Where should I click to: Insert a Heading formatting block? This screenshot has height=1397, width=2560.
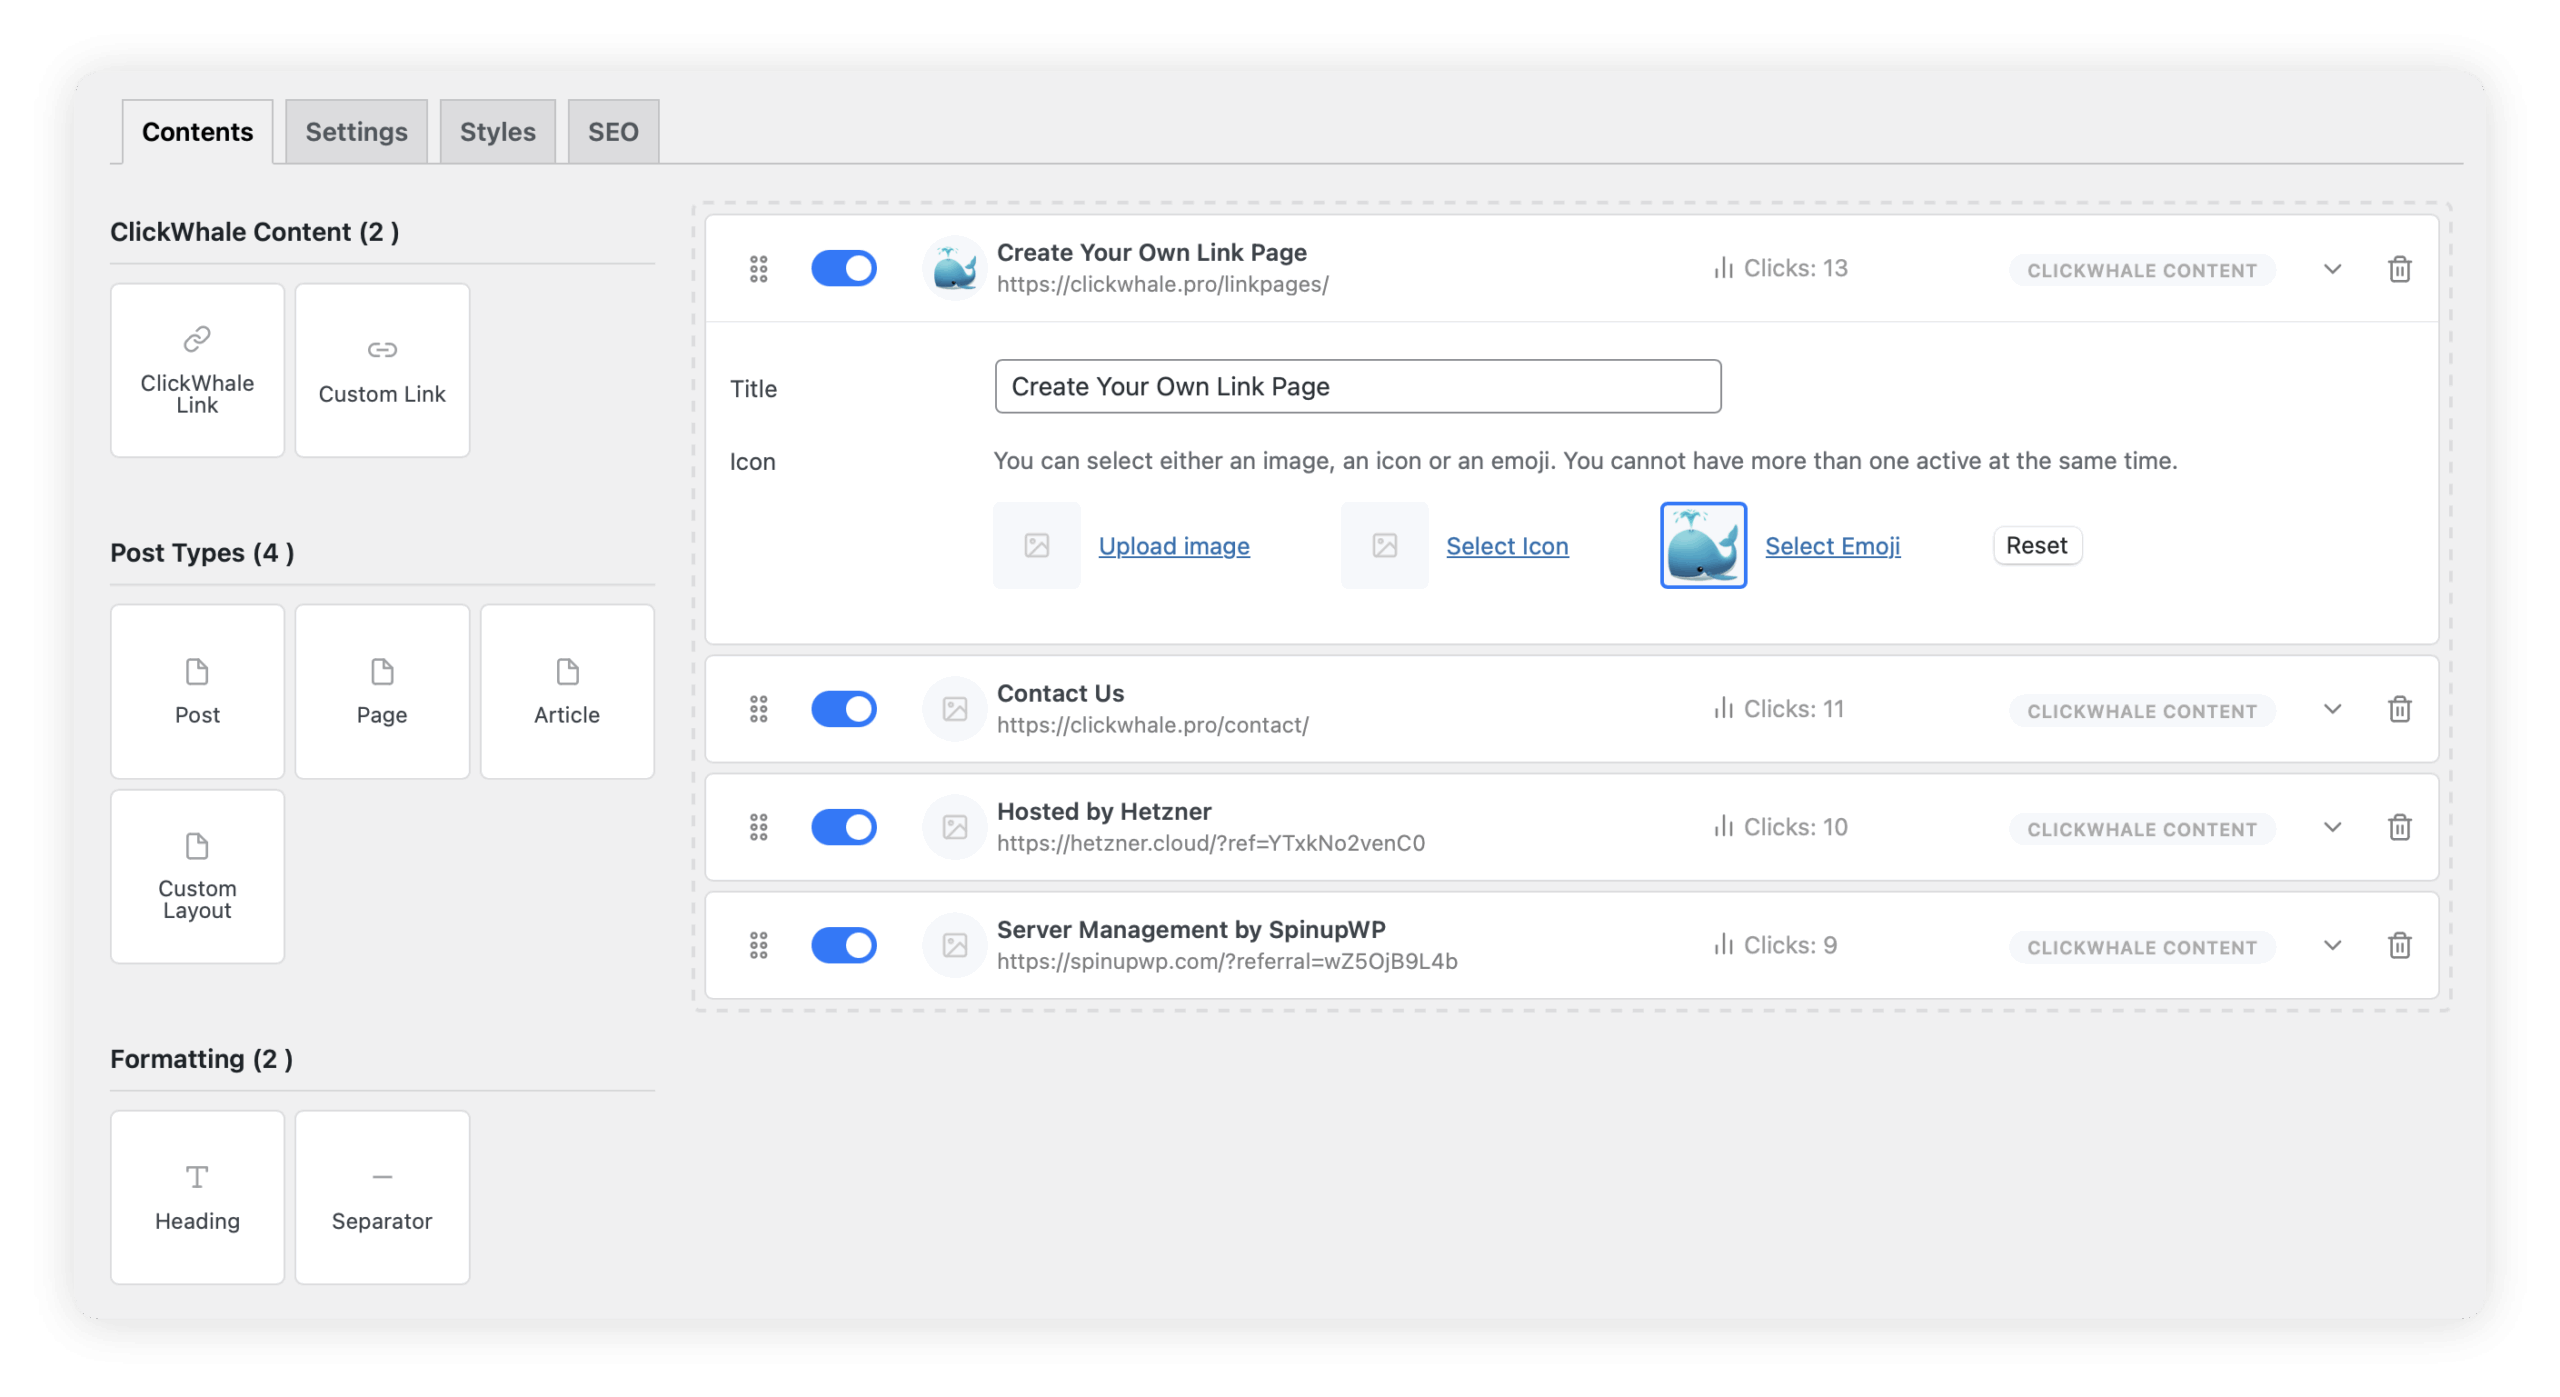coord(197,1197)
